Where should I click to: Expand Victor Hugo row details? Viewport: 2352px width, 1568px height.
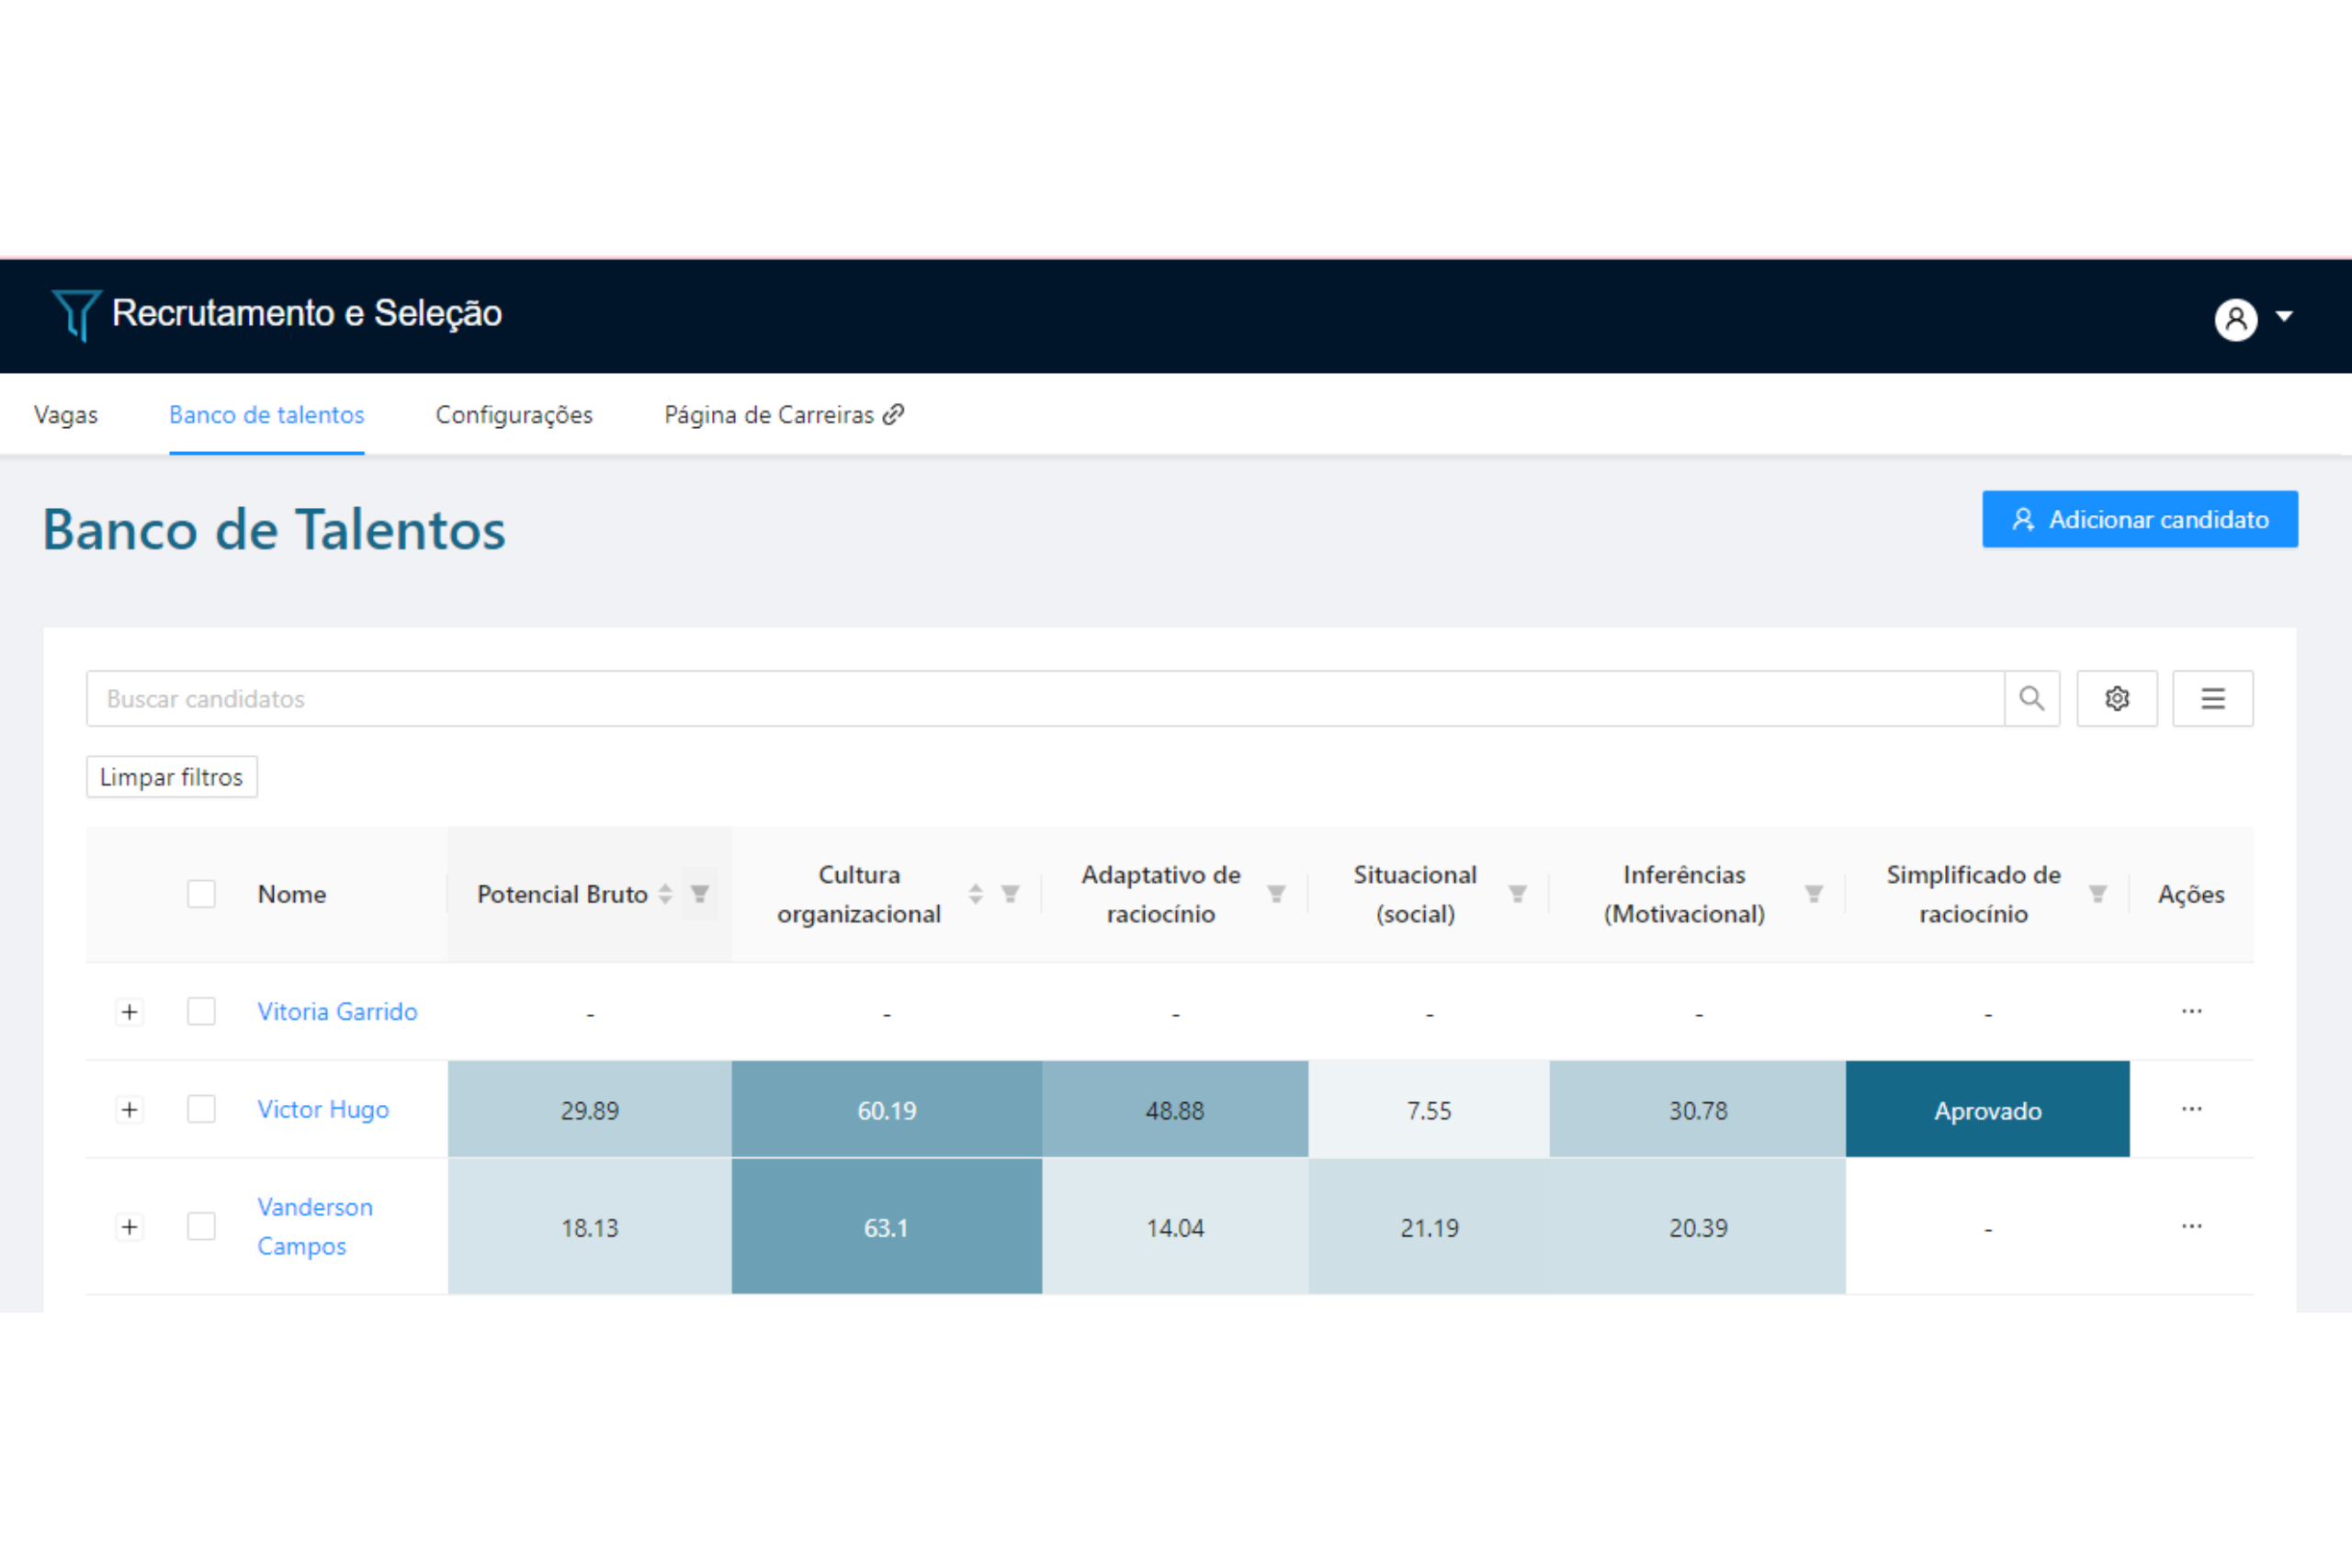point(129,1109)
